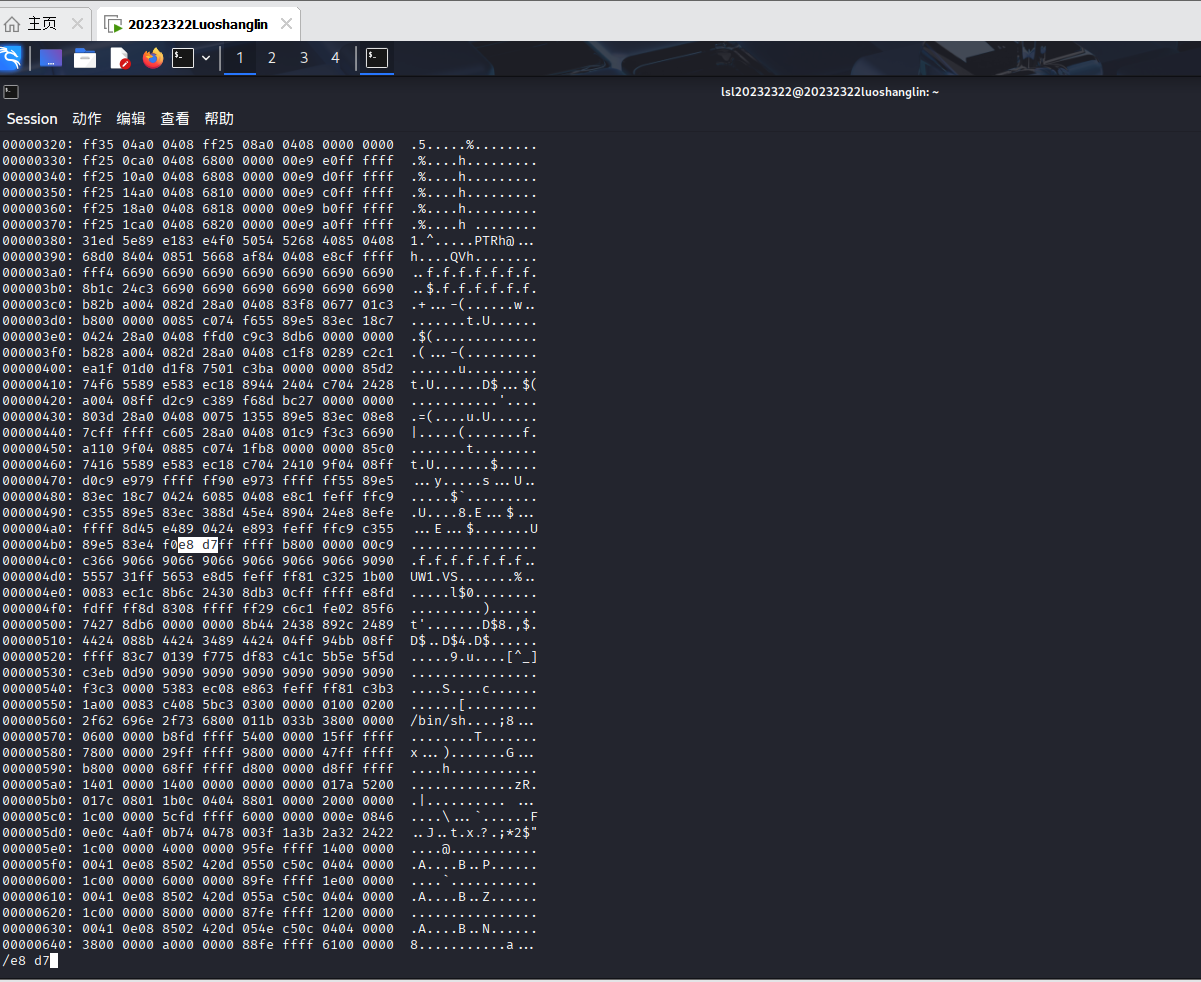
Task: Click the offset 00000320: line
Action: click(x=269, y=145)
